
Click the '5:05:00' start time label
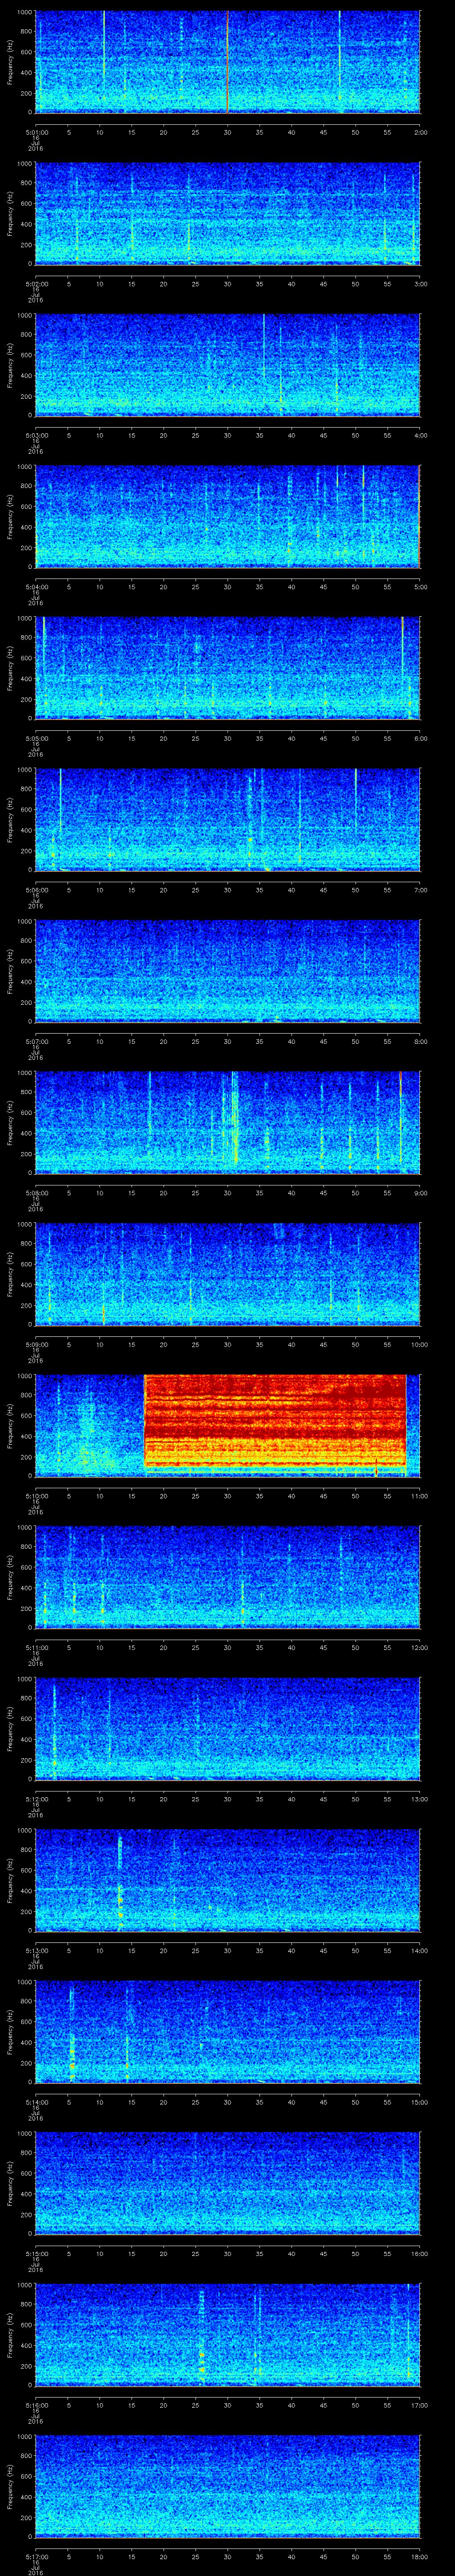tap(36, 738)
